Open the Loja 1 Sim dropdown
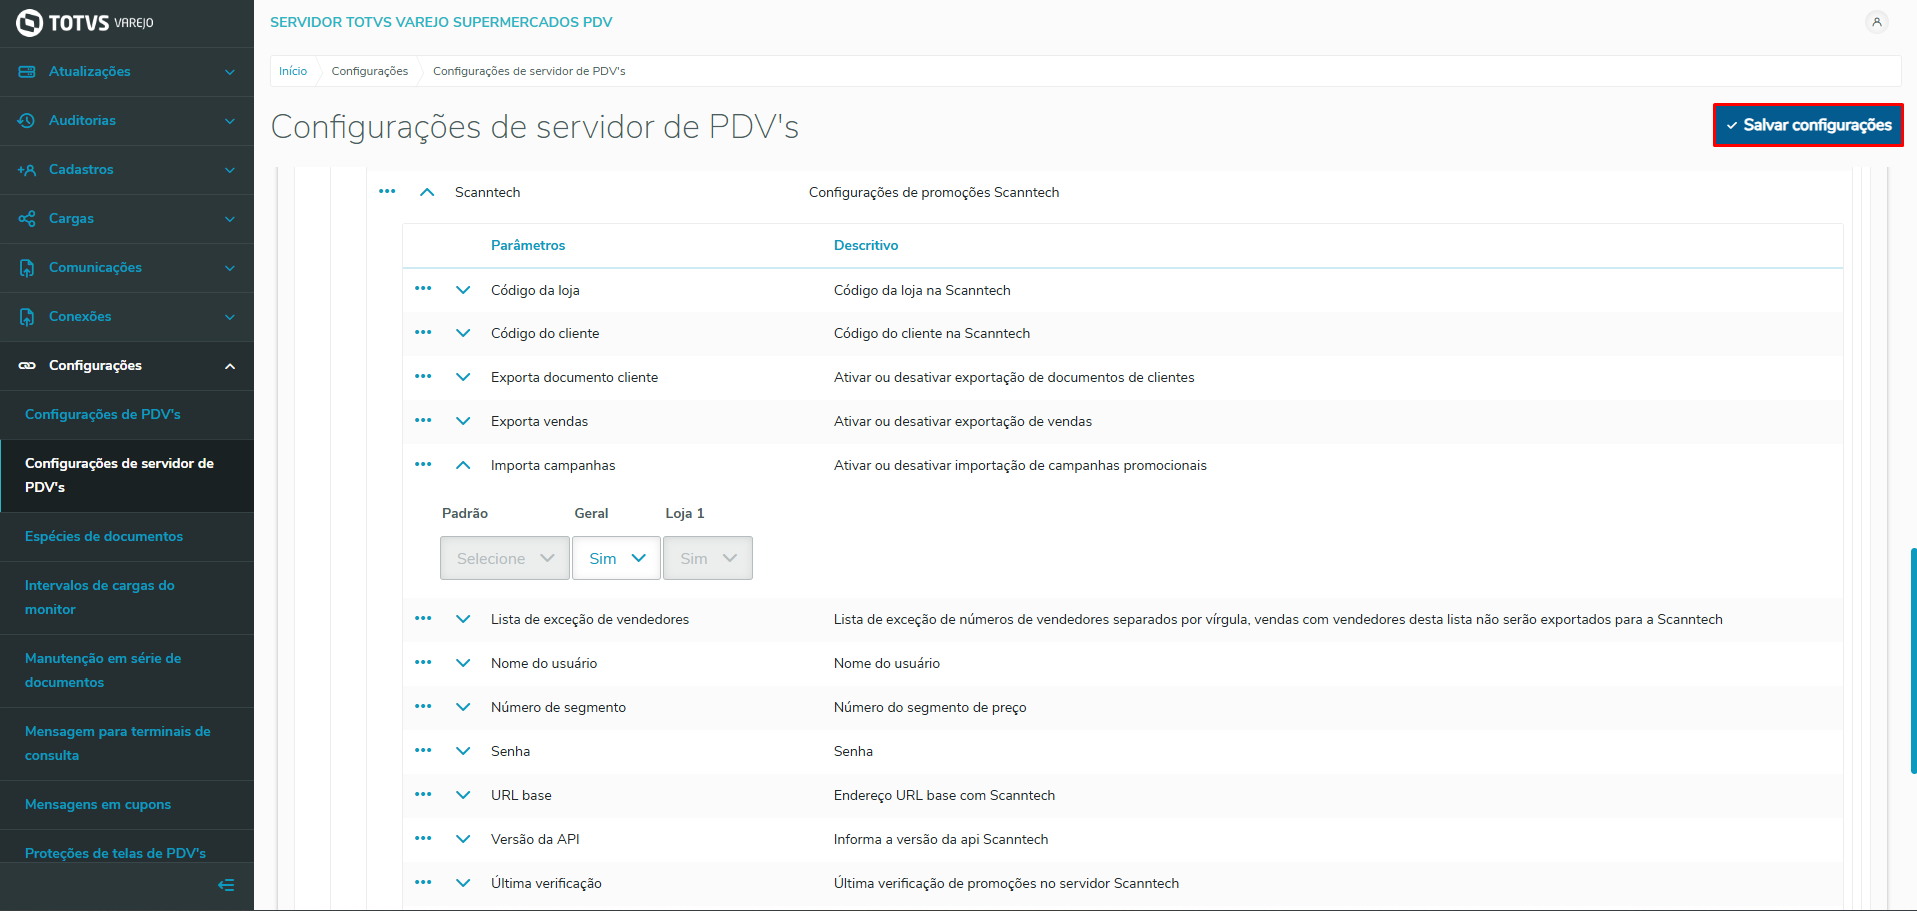1917x911 pixels. [x=708, y=558]
